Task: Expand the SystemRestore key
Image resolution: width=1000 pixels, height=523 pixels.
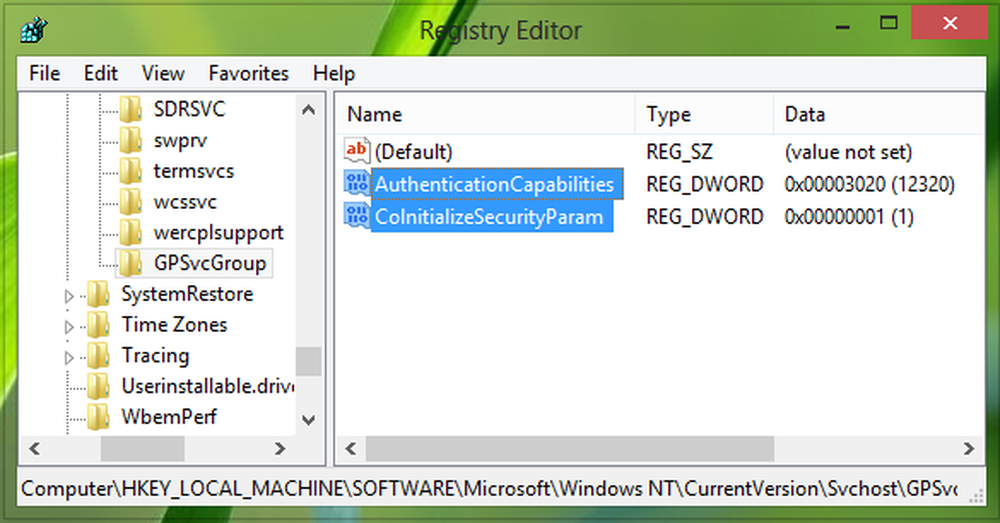Action: [69, 295]
